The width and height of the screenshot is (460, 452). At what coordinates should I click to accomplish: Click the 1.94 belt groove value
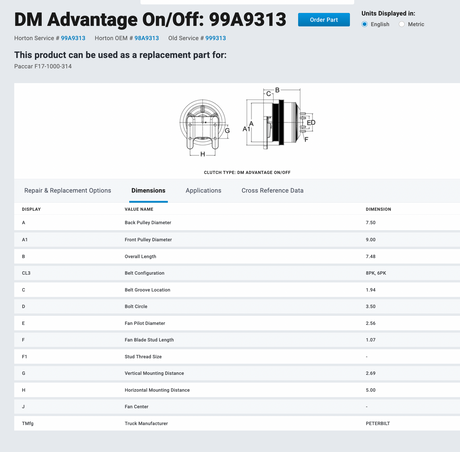click(x=371, y=290)
